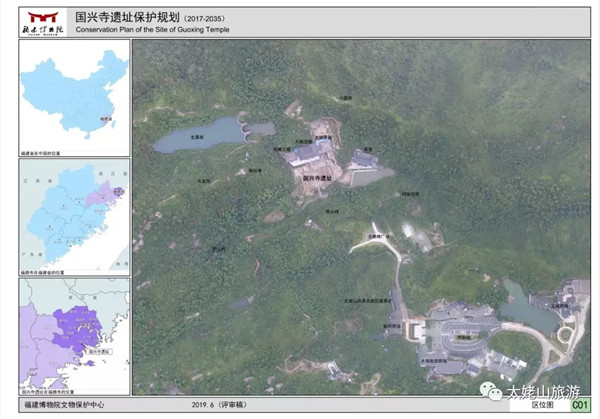Image resolution: width=600 pixels, height=419 pixels.
Task: Click the WeChat bubble icon in watermark
Action: [491, 391]
